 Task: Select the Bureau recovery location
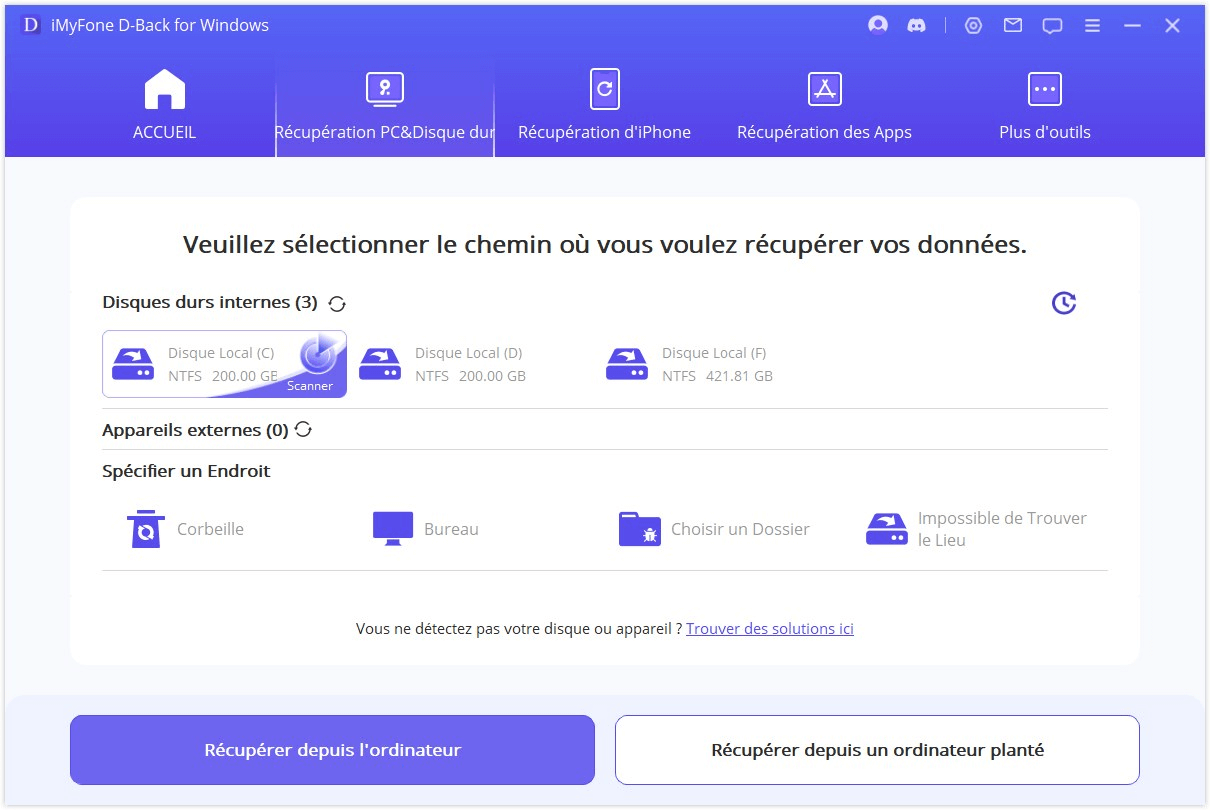(x=423, y=528)
